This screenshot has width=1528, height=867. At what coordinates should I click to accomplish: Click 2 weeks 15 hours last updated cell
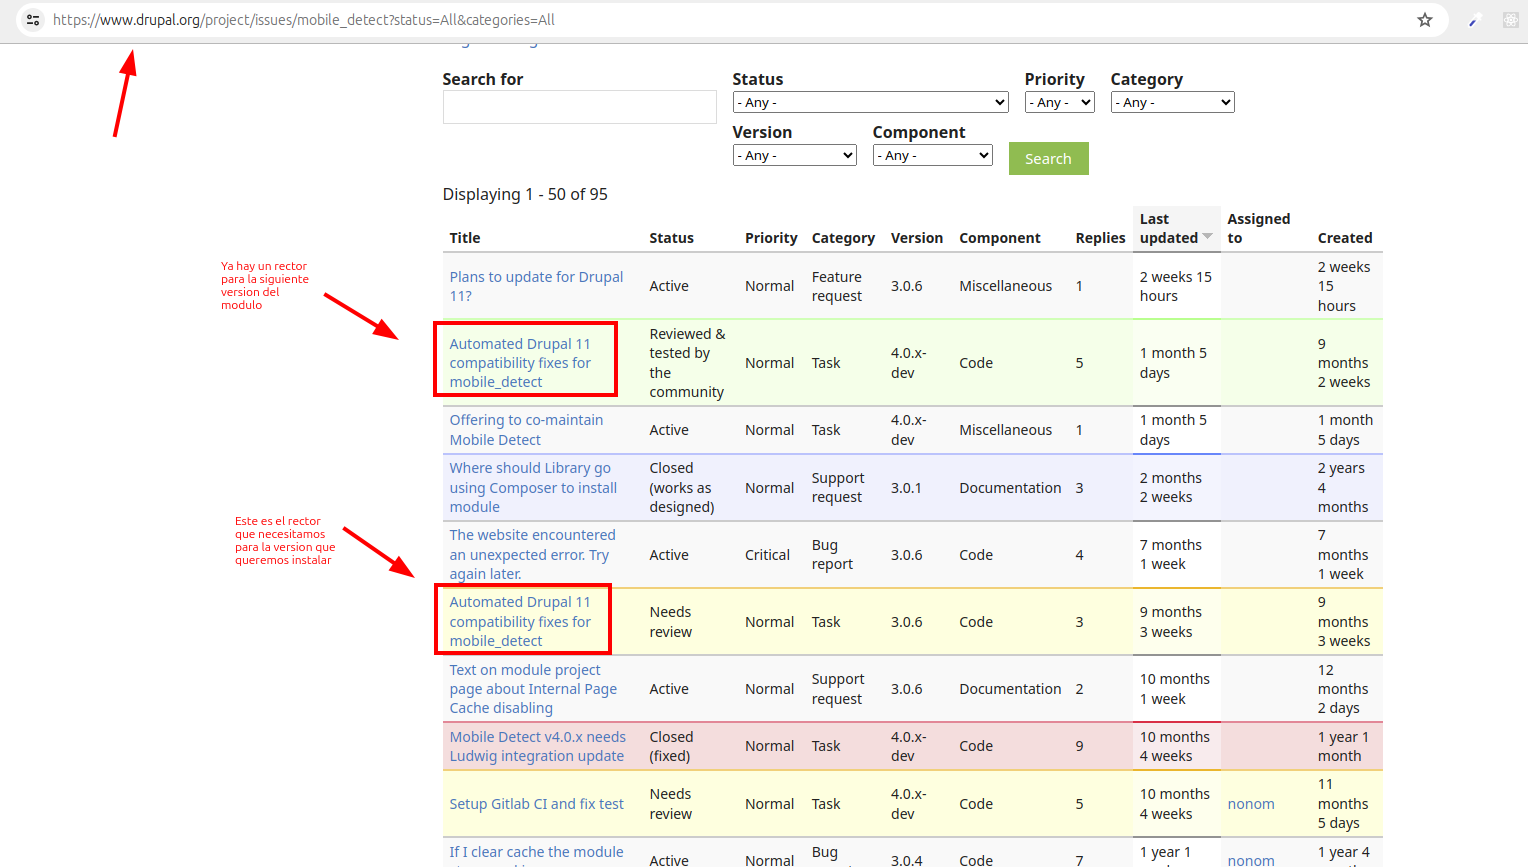[x=1175, y=286]
